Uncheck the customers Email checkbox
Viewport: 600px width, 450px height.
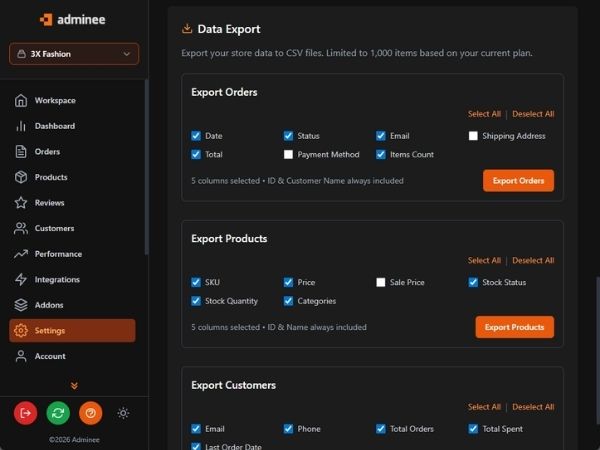click(196, 429)
